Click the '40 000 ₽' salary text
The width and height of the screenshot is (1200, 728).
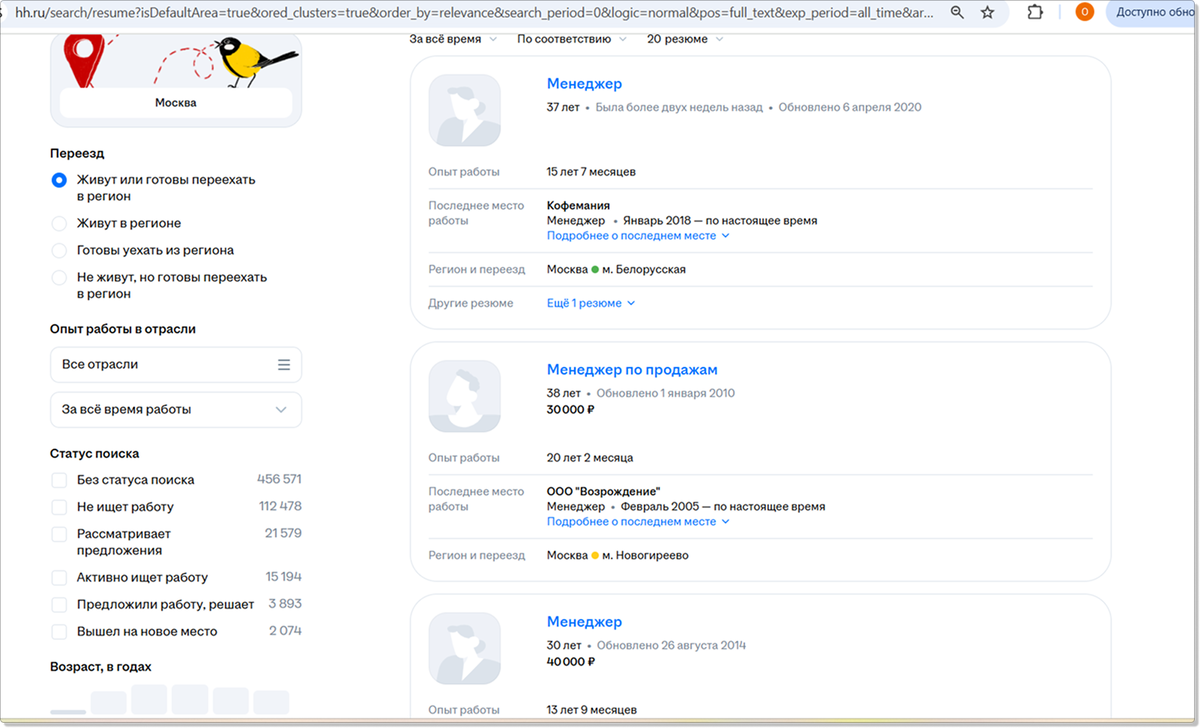pos(571,661)
